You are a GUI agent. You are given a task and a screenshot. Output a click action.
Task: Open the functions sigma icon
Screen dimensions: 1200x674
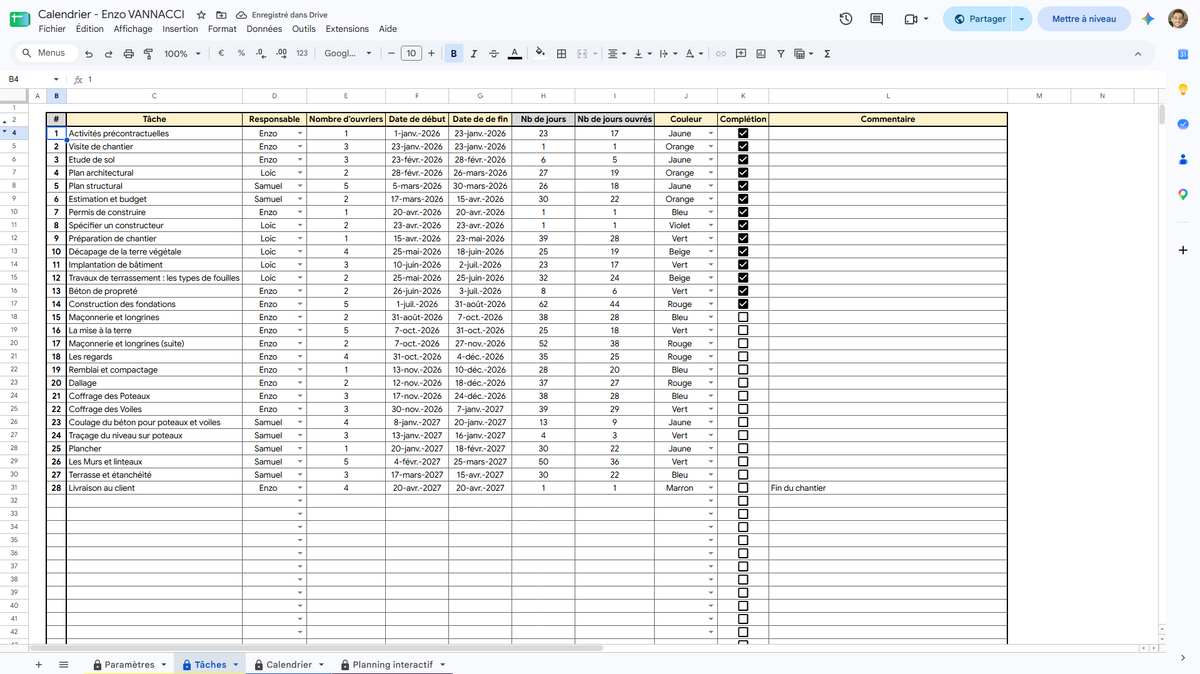pyautogui.click(x=827, y=54)
